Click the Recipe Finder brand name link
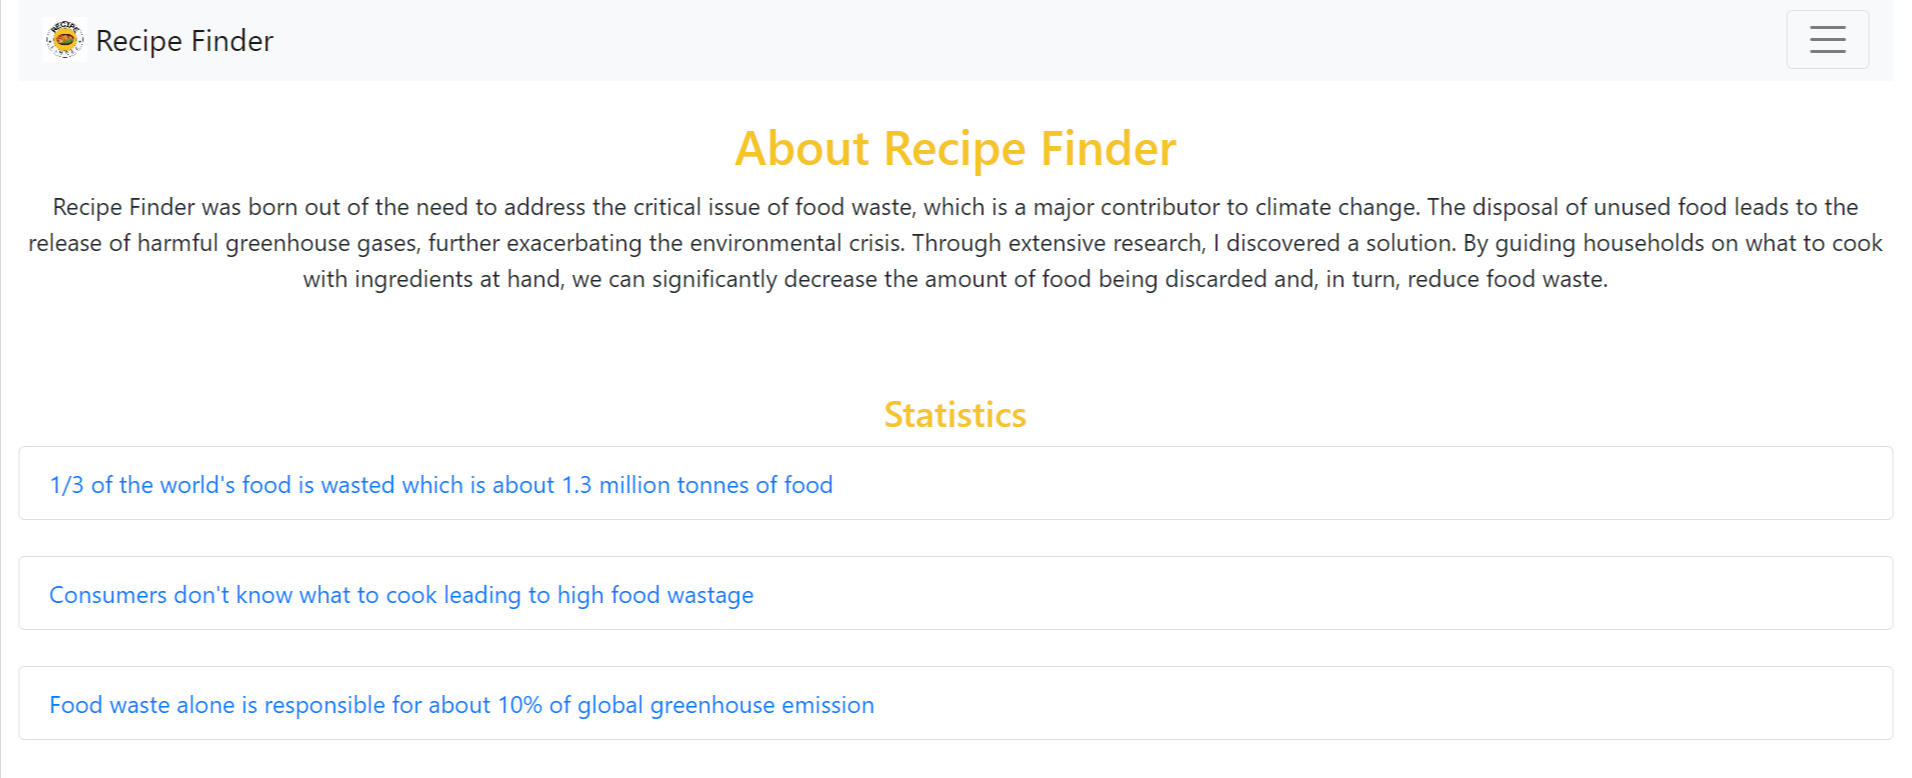This screenshot has width=1912, height=778. [x=184, y=41]
